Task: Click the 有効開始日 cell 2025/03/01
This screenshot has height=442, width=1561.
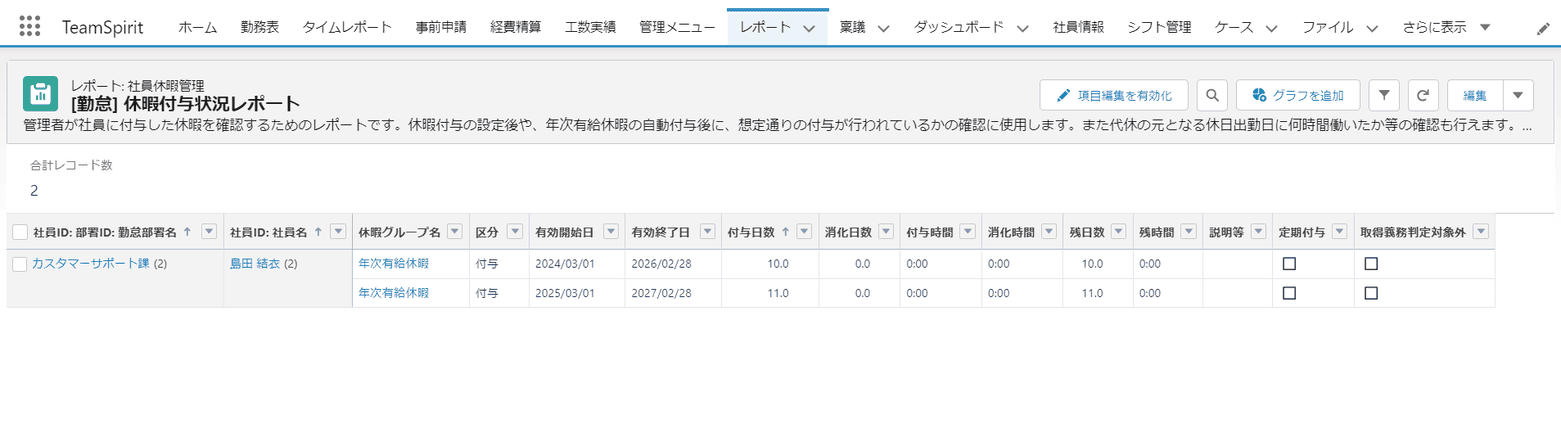Action: point(568,293)
